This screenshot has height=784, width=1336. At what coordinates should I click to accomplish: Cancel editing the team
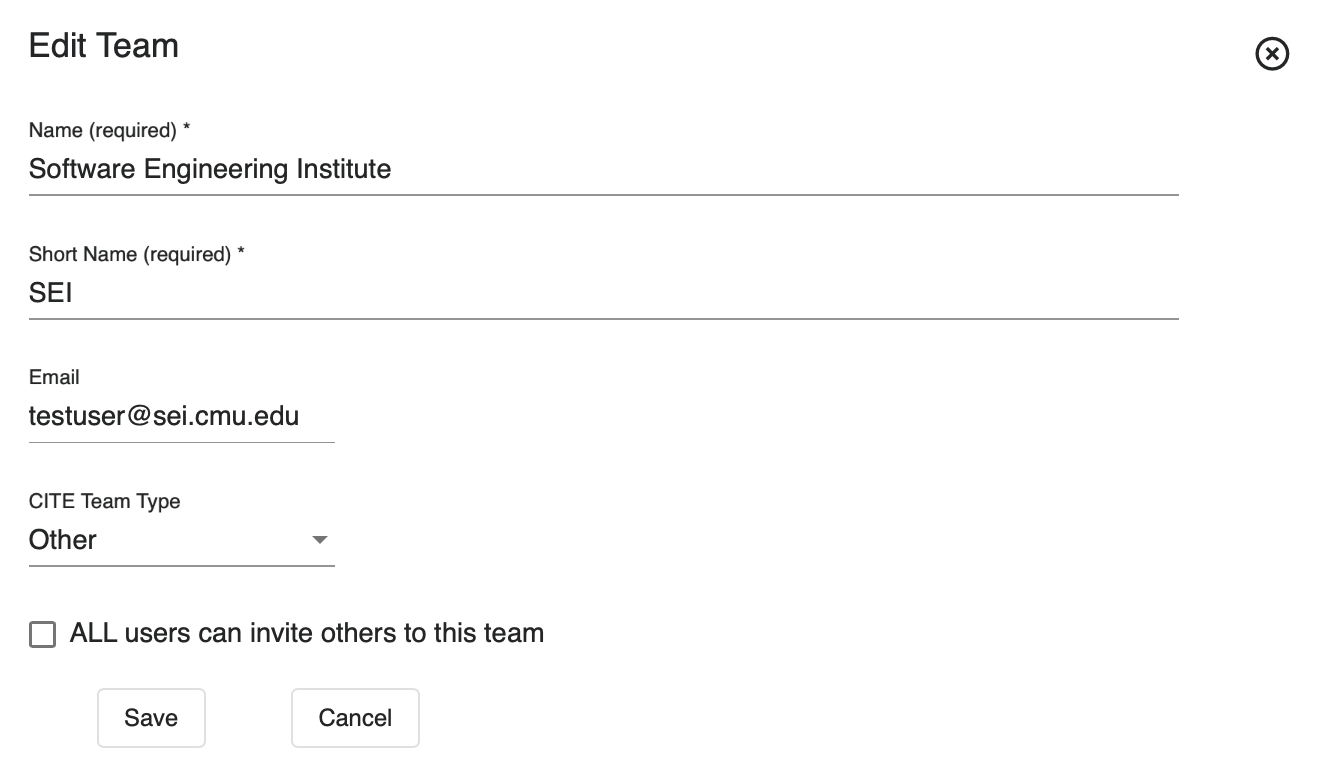pos(355,717)
